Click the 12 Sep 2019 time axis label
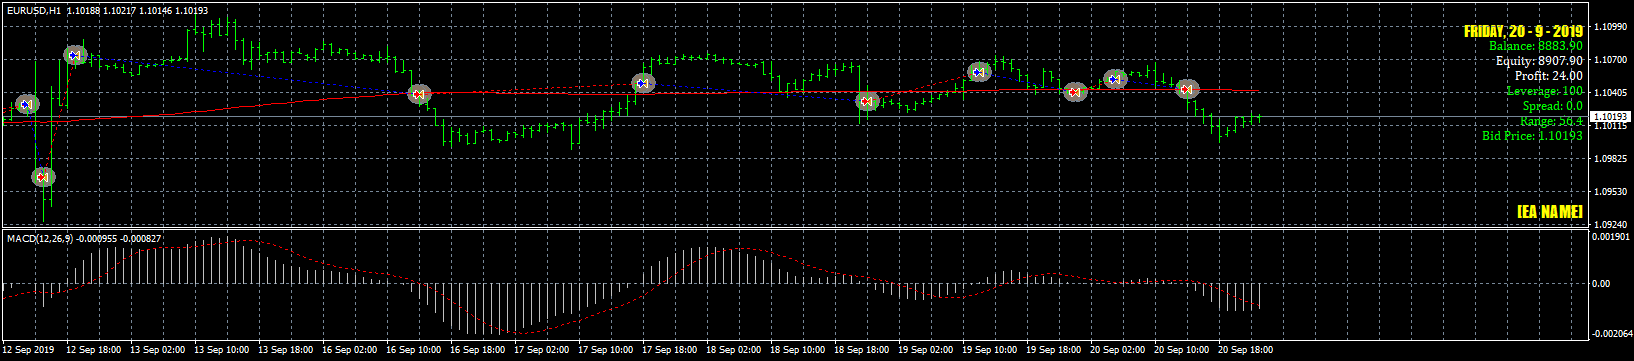The width and height of the screenshot is (1634, 361). pos(28,351)
